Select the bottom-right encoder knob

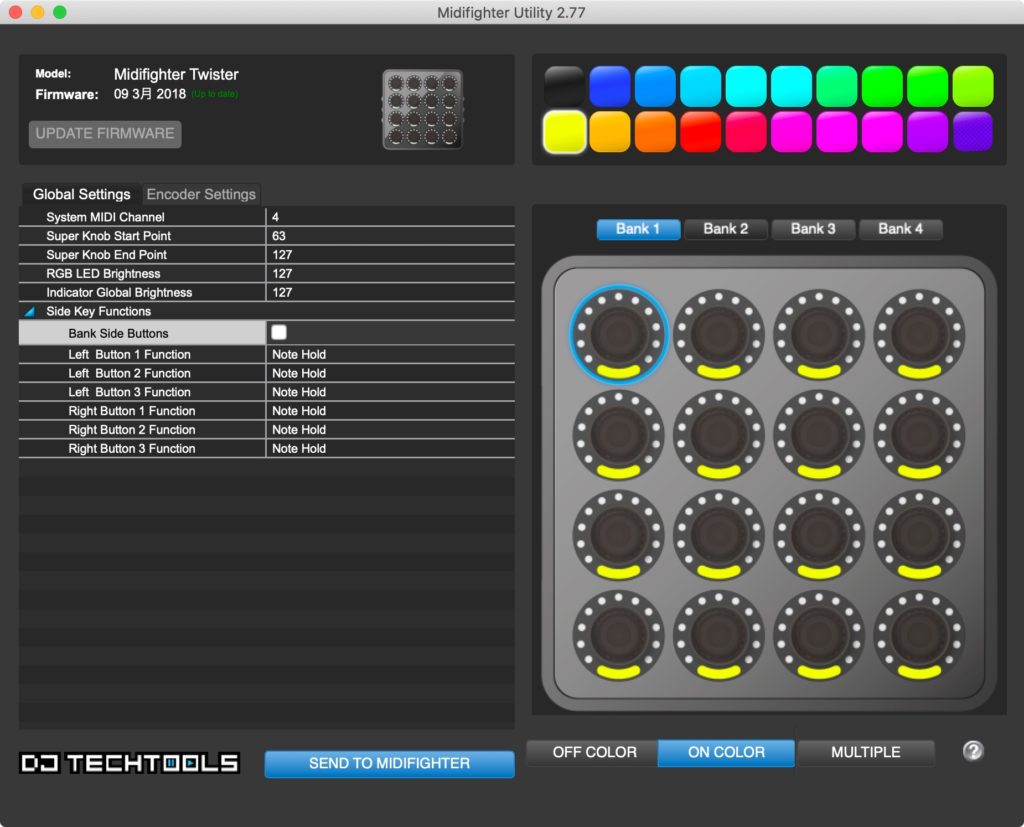pos(919,634)
